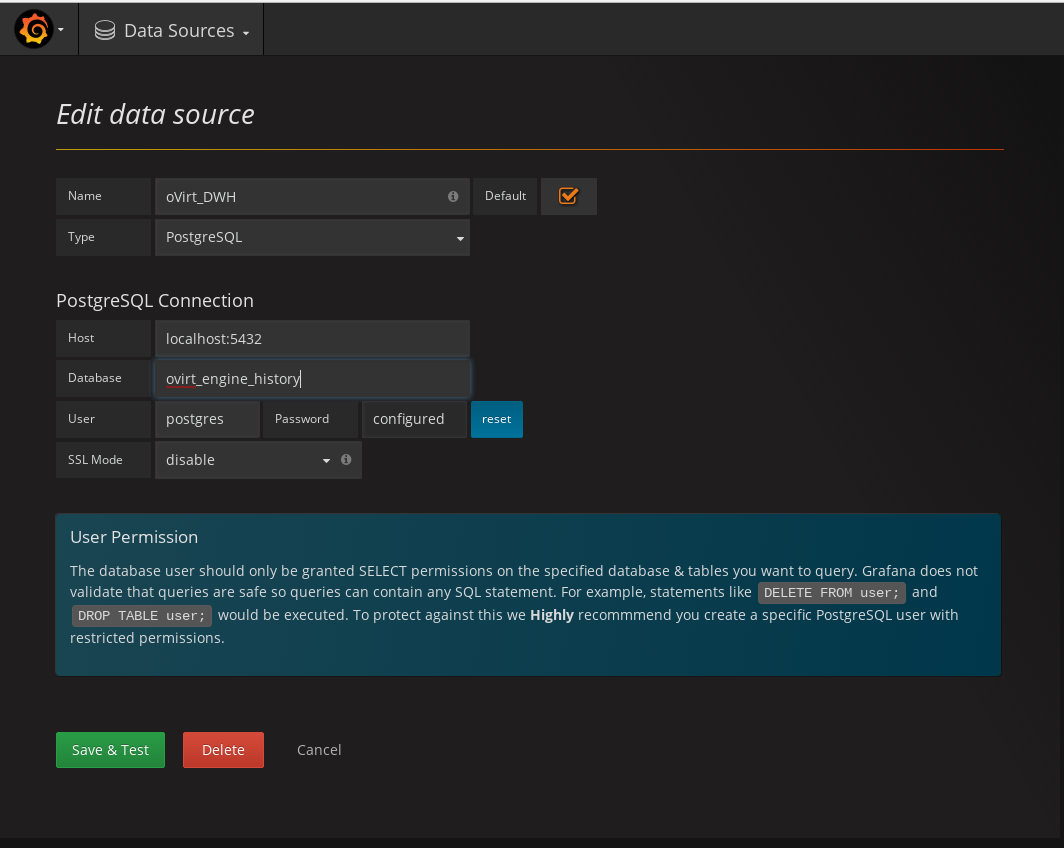Open the SSL Mode disable dropdown

(247, 460)
